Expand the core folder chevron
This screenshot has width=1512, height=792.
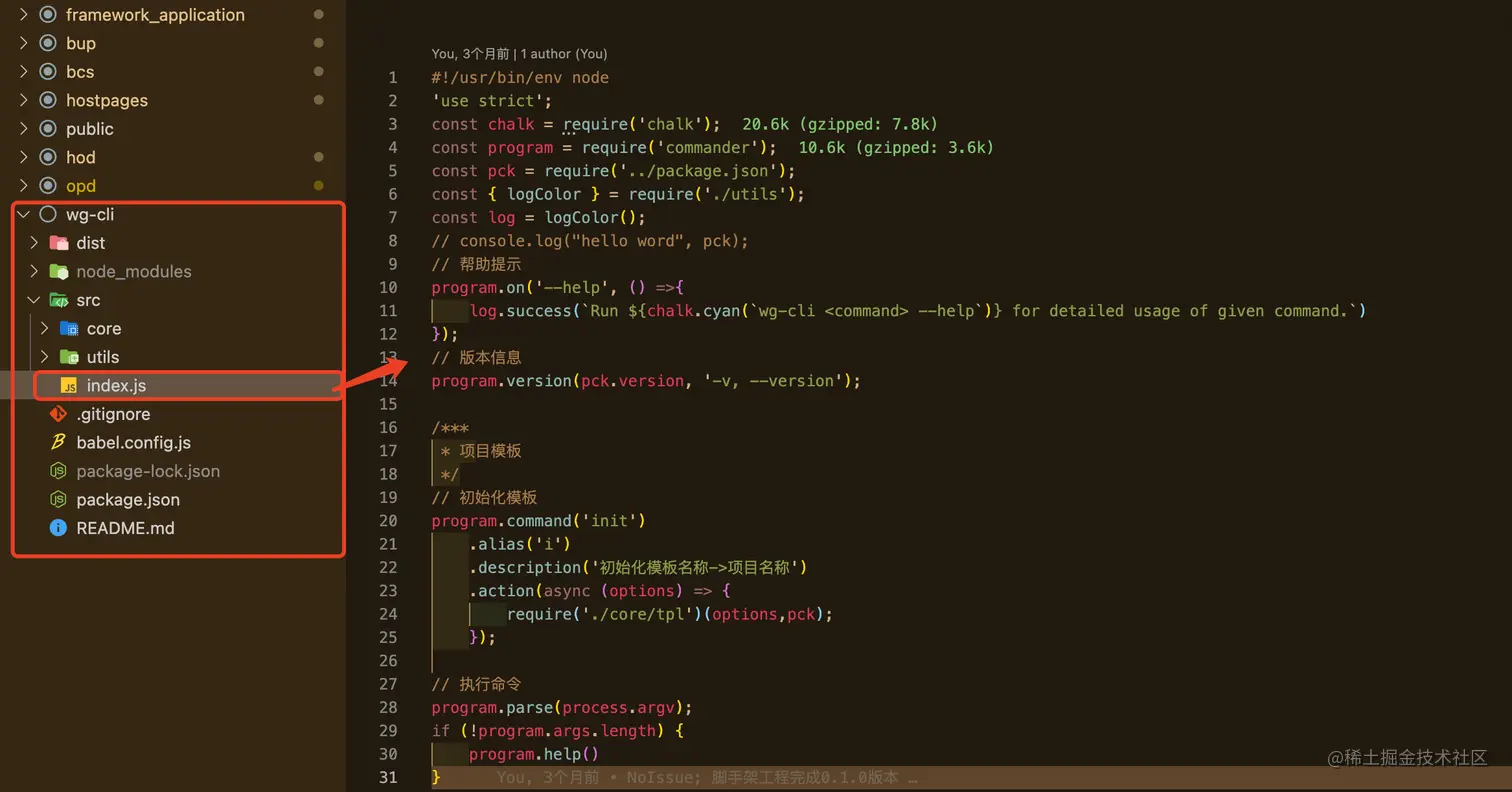point(44,328)
